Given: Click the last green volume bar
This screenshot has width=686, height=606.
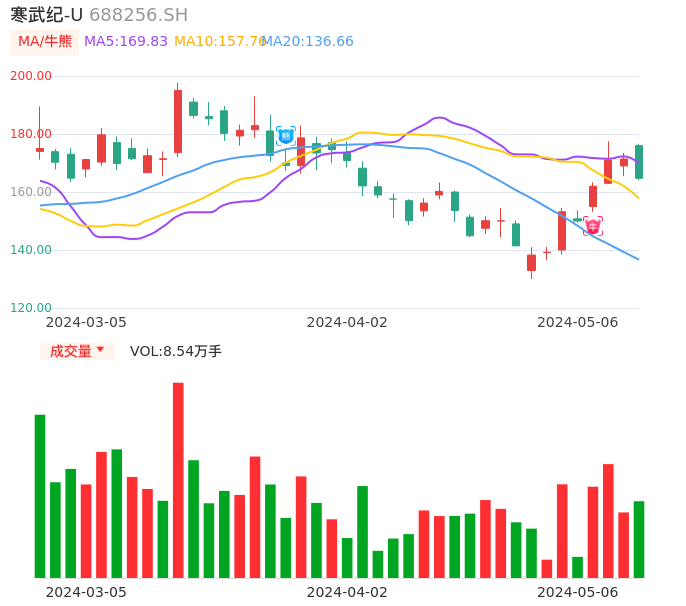Looking at the screenshot, I should 639,539.
